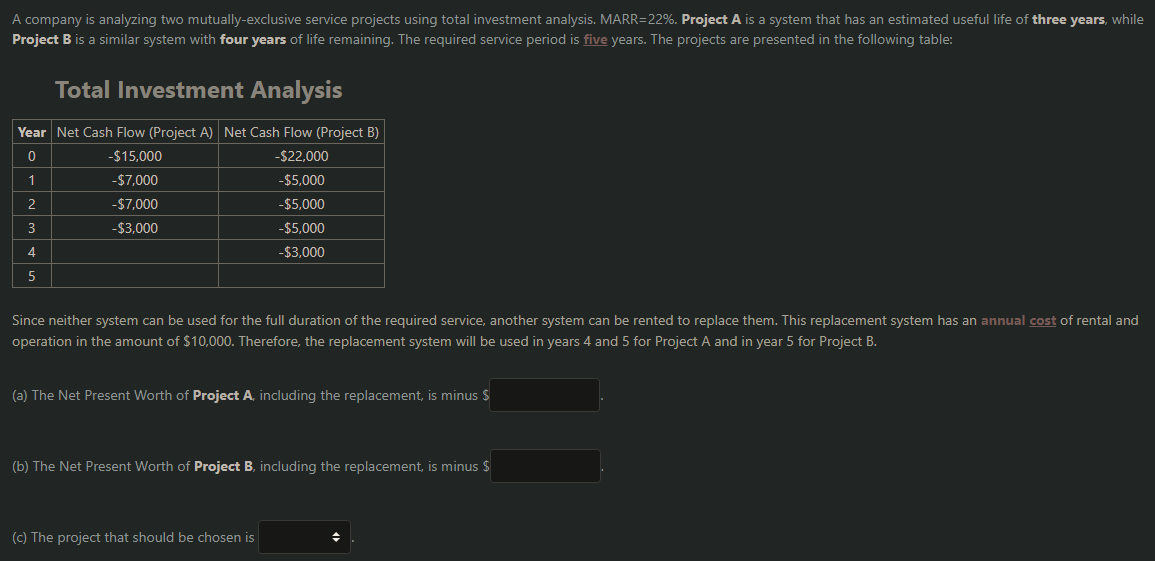Click the empty Year 5 Project B cell

[301, 276]
